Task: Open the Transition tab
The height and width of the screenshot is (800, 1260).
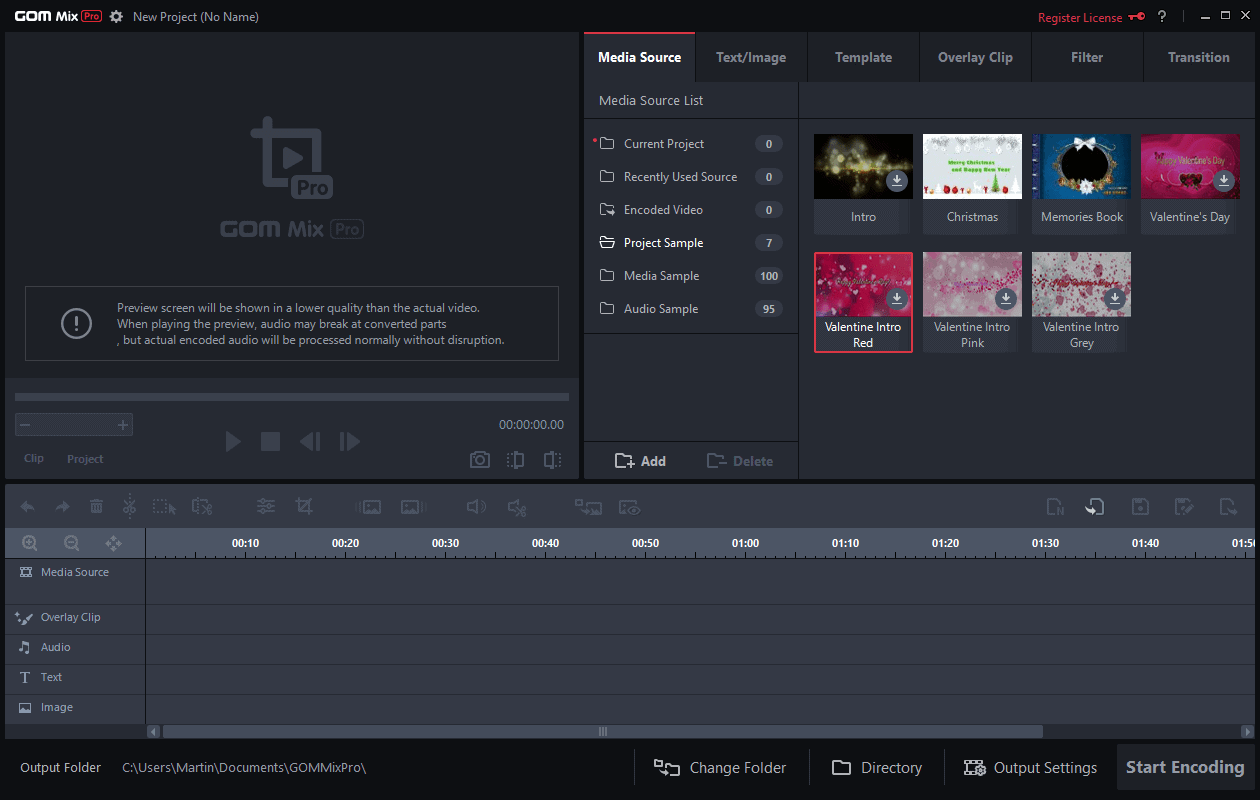Action: 1199,57
